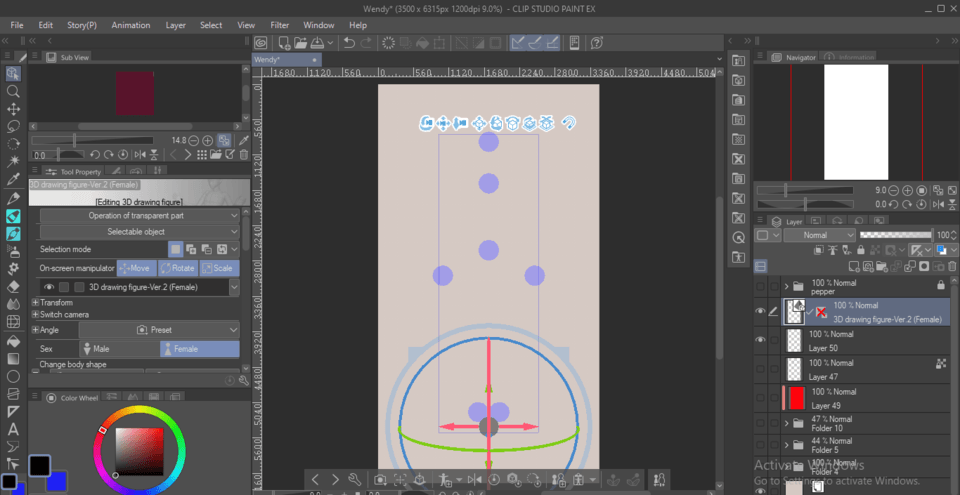The height and width of the screenshot is (495, 960).
Task: Select the Eyedropper tool in toolbox
Action: [13, 180]
